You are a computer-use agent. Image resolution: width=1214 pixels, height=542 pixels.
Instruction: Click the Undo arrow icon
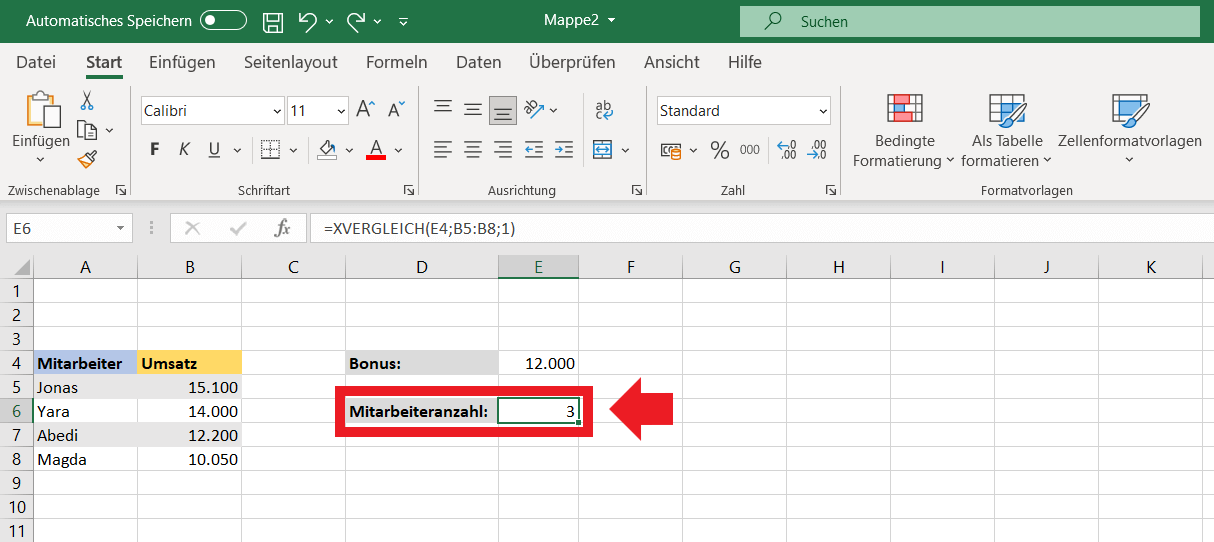tap(307, 20)
